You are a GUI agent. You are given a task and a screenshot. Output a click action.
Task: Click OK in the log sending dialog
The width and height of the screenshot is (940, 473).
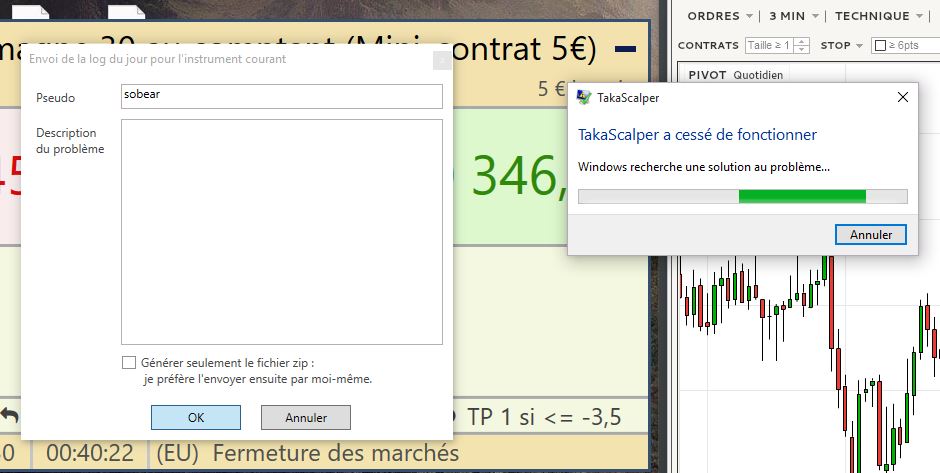pos(195,418)
